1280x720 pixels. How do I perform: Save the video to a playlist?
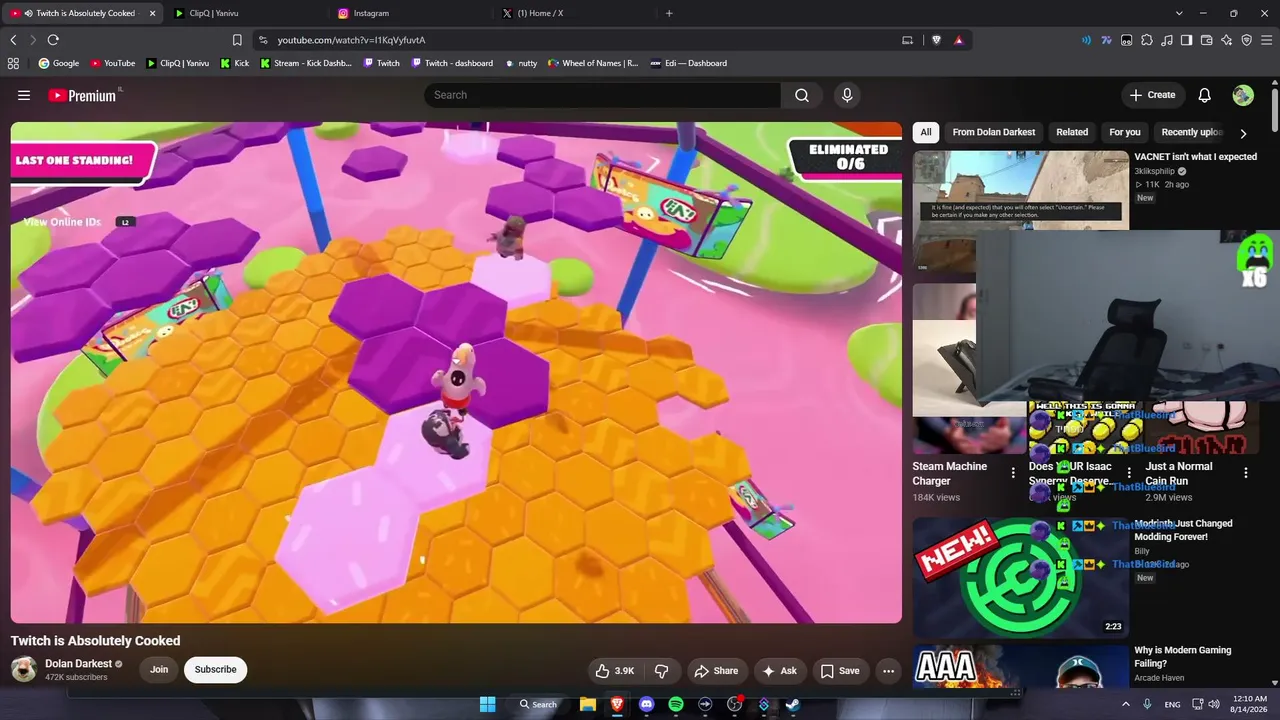point(840,671)
